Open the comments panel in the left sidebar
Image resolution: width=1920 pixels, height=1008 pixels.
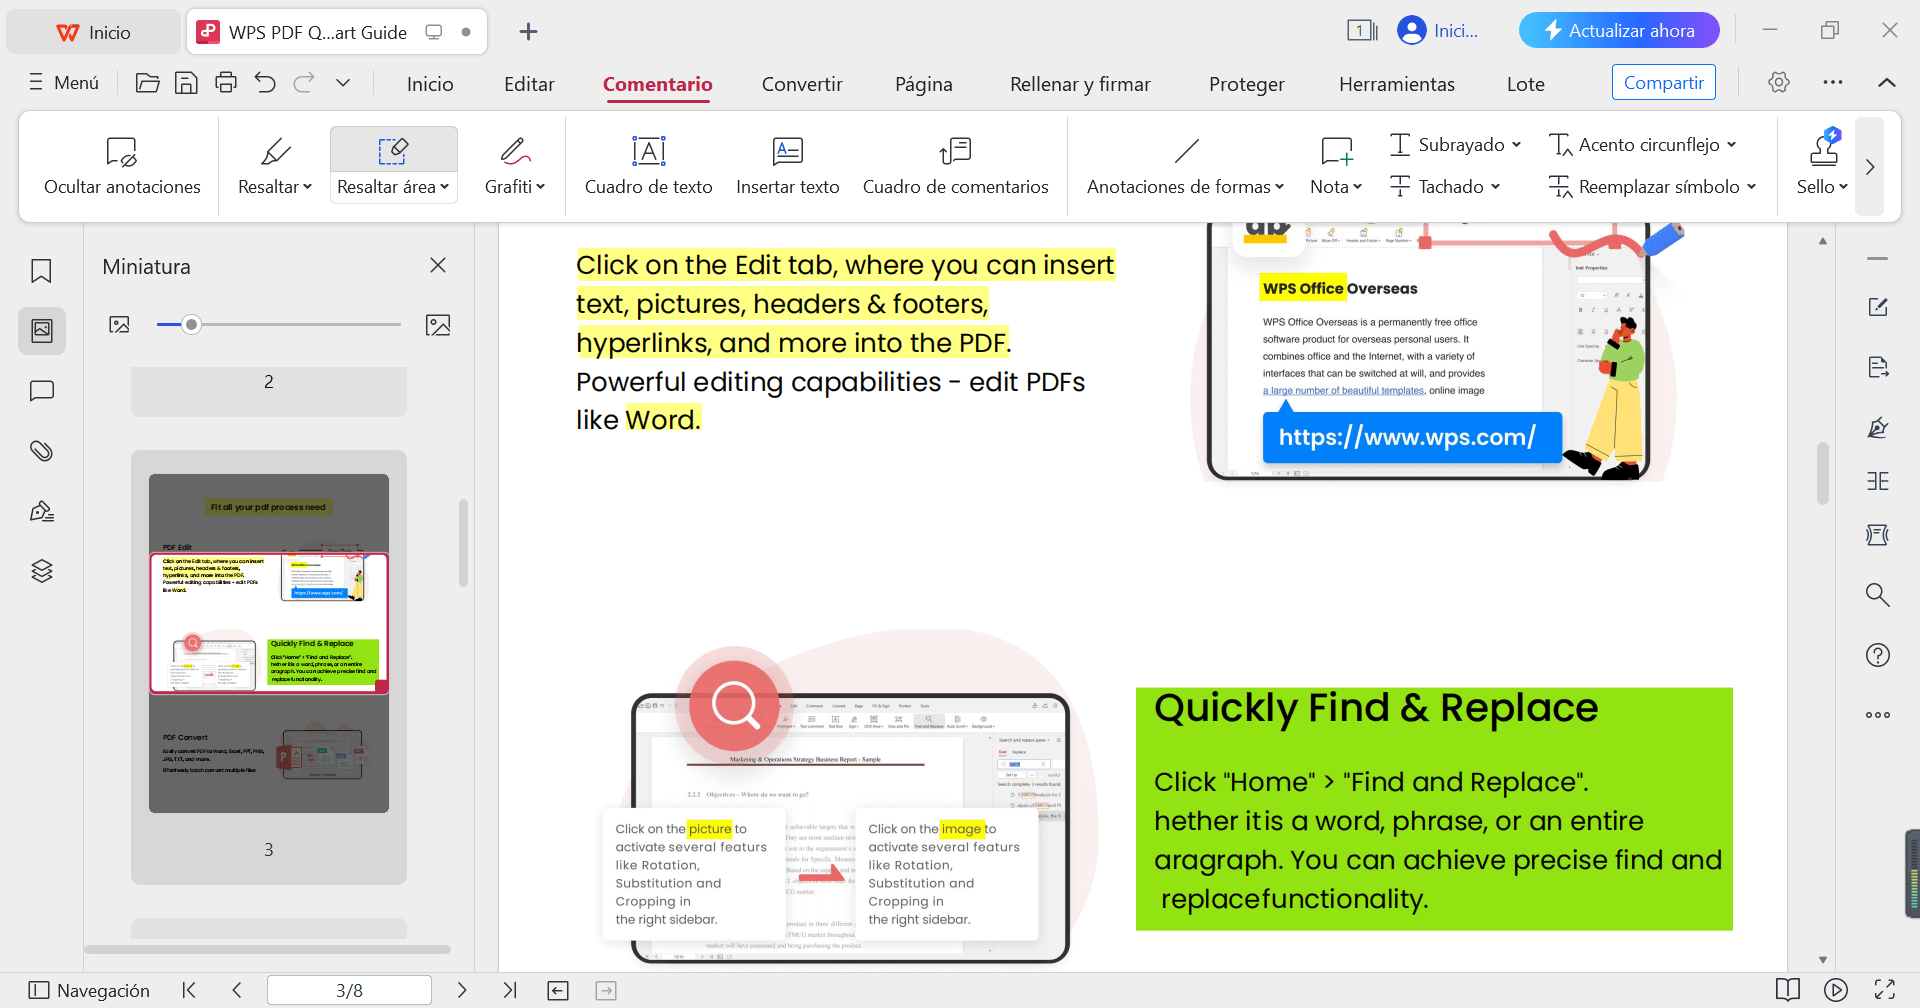coord(42,391)
